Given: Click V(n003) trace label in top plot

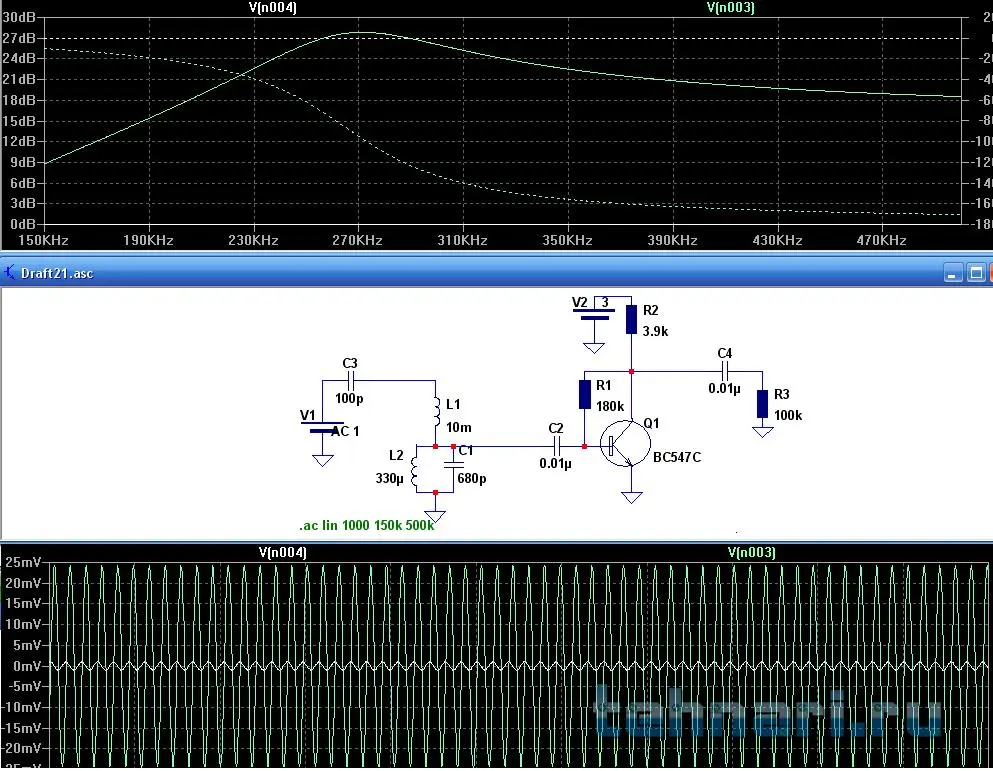Looking at the screenshot, I should 730,8.
